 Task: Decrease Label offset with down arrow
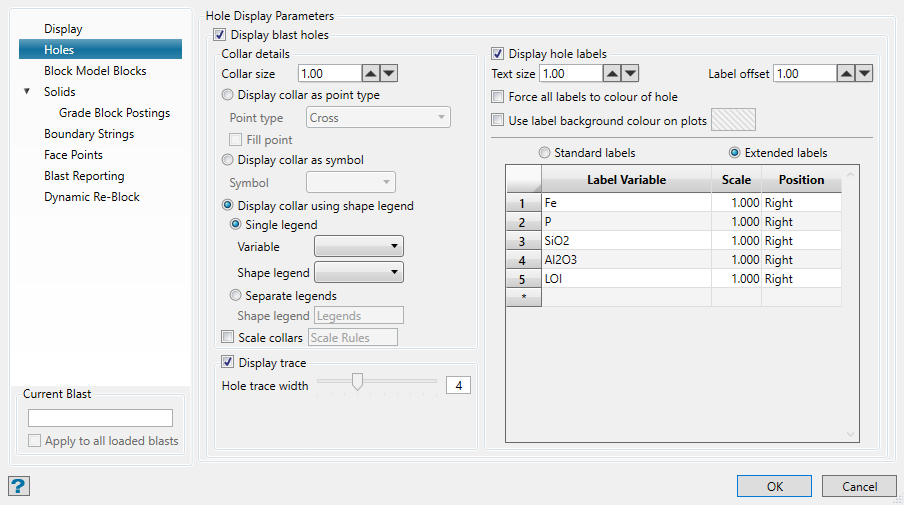coord(865,73)
